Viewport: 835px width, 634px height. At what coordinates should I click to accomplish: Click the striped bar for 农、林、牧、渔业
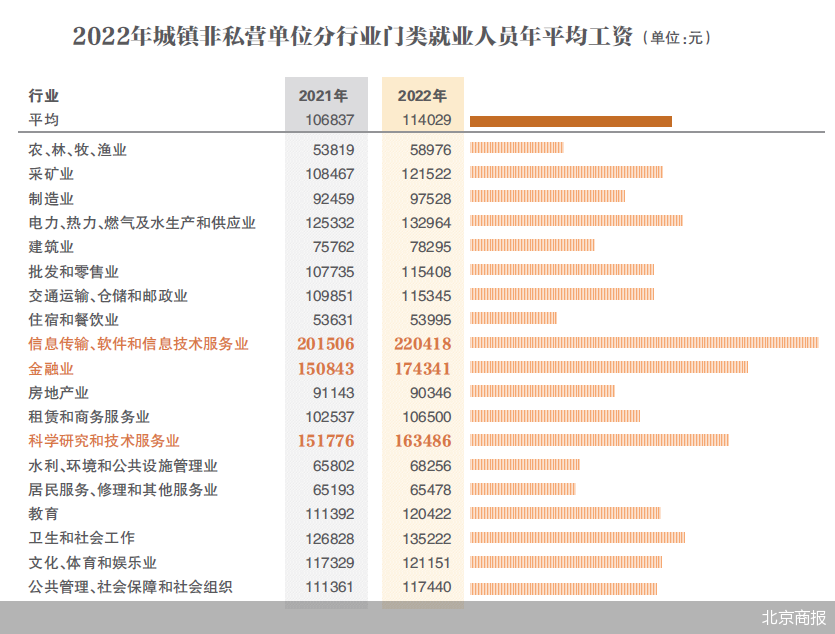(x=516, y=149)
